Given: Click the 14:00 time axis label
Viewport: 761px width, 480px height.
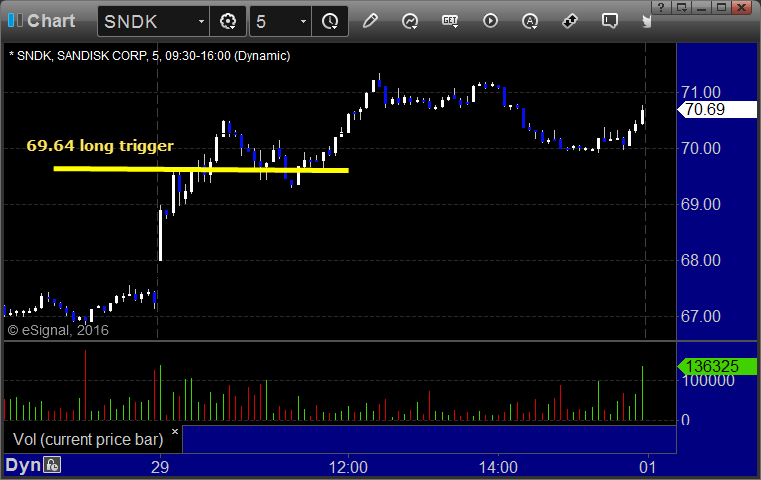Looking at the screenshot, I should point(498,467).
